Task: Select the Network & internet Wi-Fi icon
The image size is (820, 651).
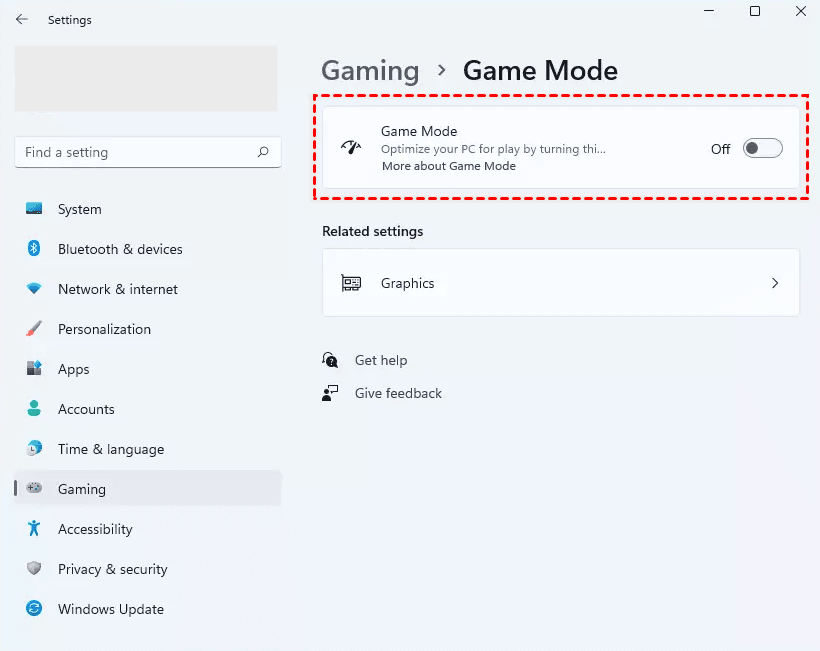Action: coord(35,289)
